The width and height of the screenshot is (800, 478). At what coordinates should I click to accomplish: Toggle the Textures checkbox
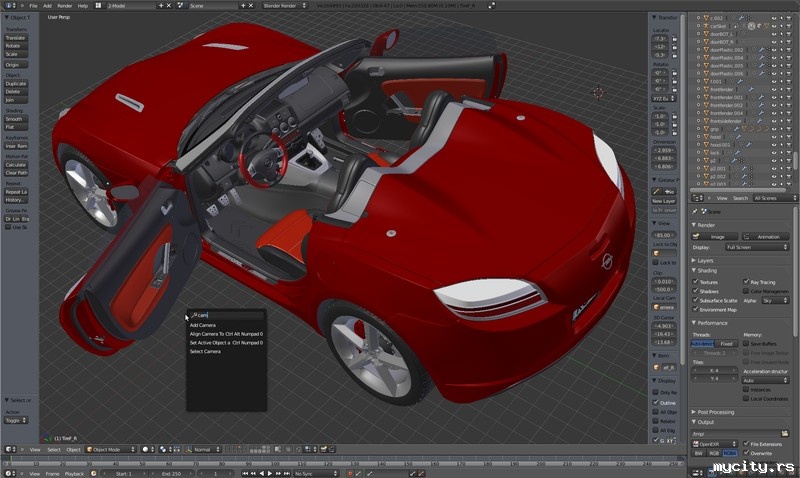pos(695,282)
